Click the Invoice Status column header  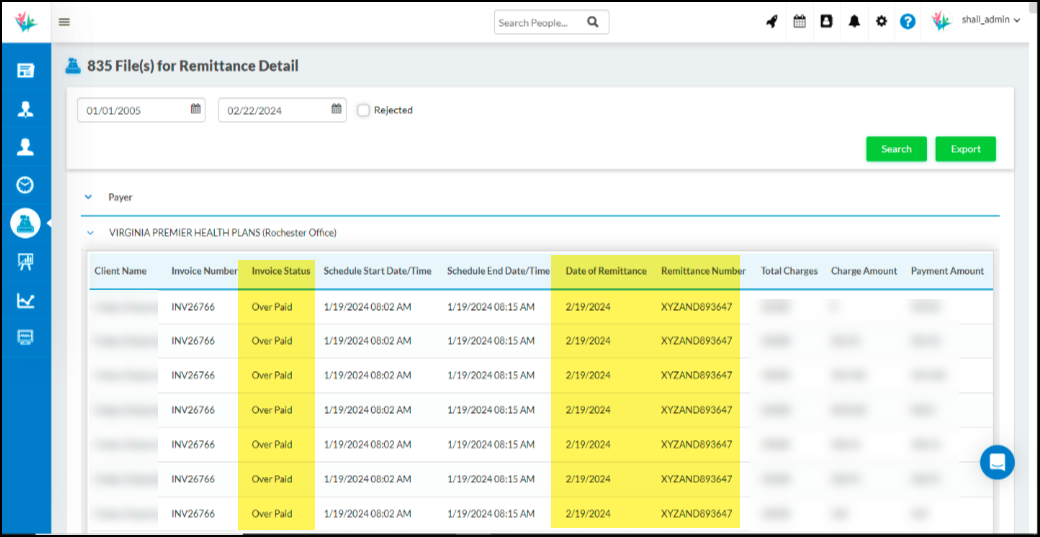pyautogui.click(x=281, y=271)
